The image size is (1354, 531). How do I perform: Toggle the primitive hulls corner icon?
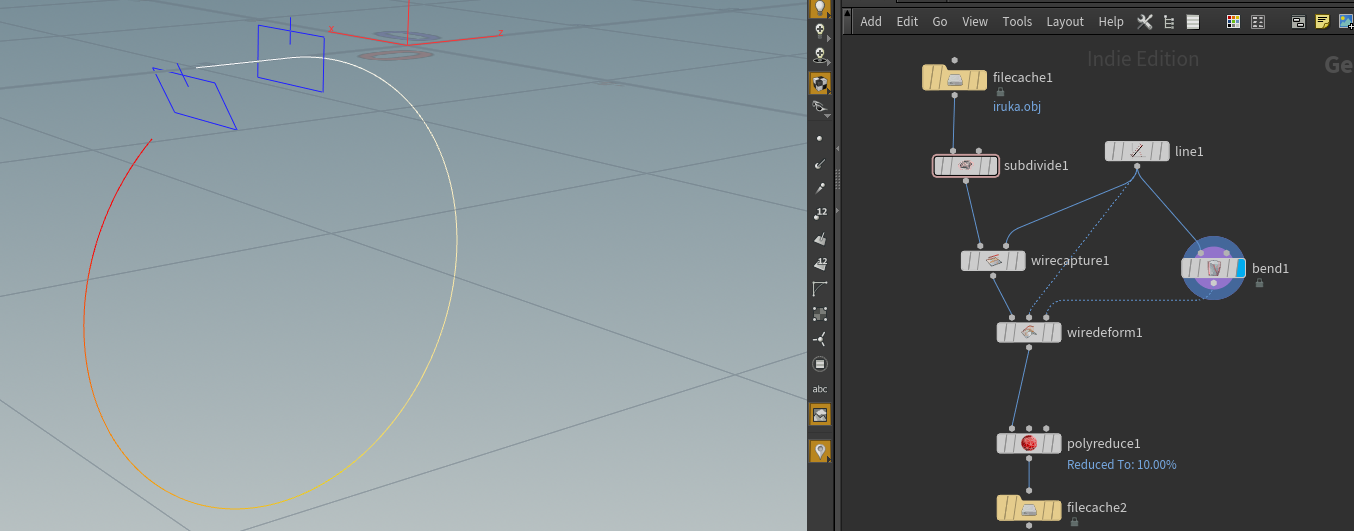pyautogui.click(x=820, y=289)
